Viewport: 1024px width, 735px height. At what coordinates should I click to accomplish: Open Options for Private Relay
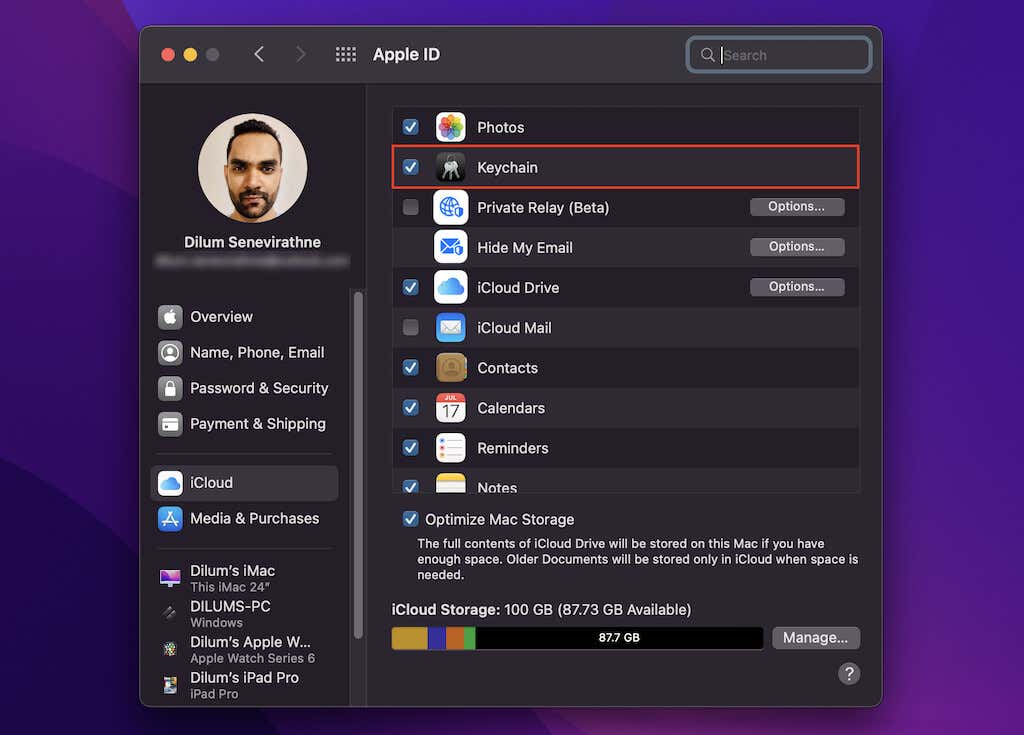click(x=797, y=207)
